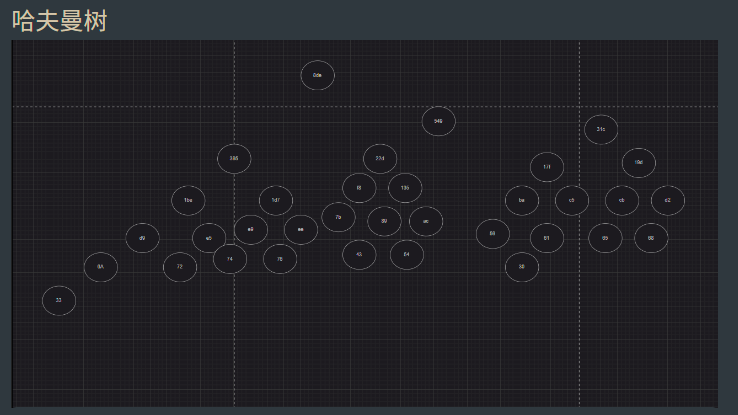Click the node labeled d9
The image size is (738, 415).
[142, 238]
